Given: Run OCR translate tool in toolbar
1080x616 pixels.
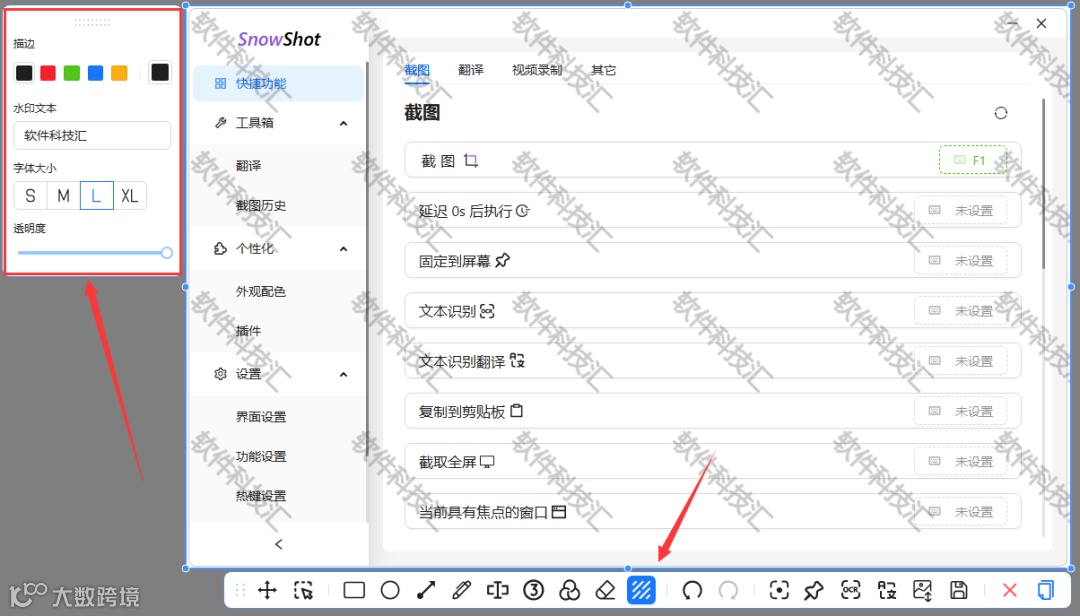Looking at the screenshot, I should [x=886, y=591].
